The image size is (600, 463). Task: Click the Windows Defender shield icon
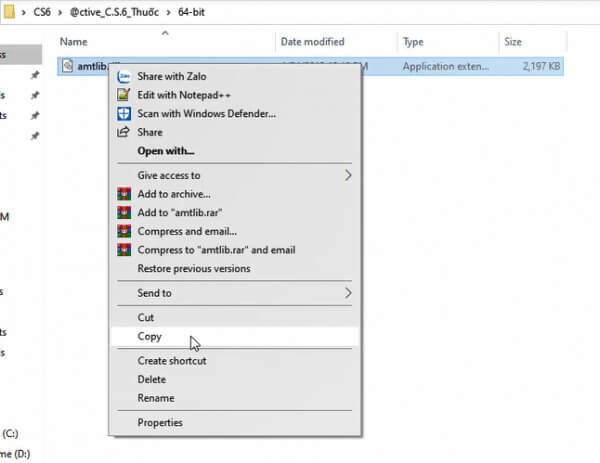[x=124, y=113]
